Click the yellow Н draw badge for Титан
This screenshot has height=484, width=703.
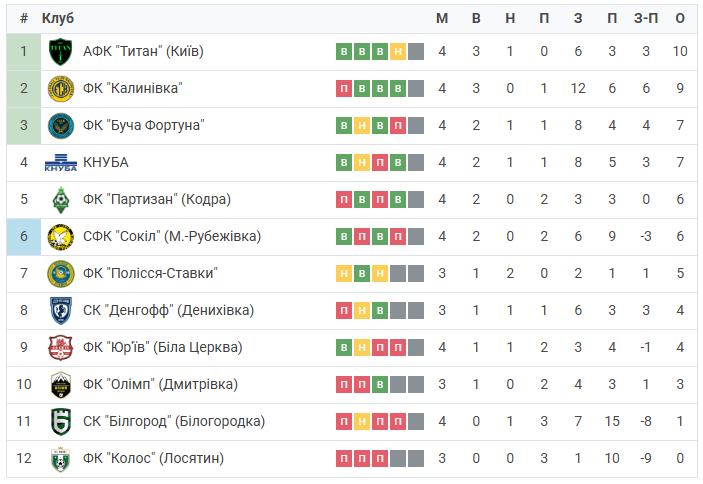[x=398, y=52]
